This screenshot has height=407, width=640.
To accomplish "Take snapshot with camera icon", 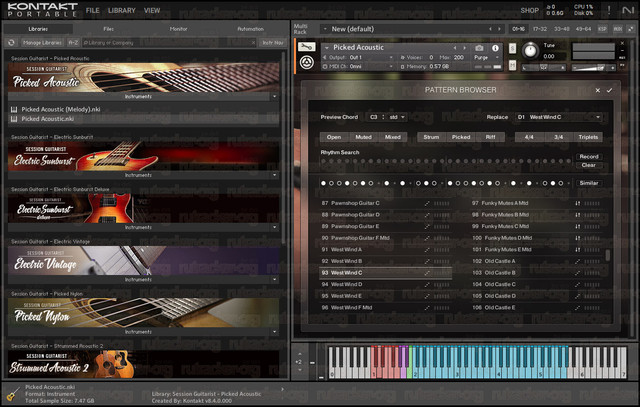I will [479, 48].
